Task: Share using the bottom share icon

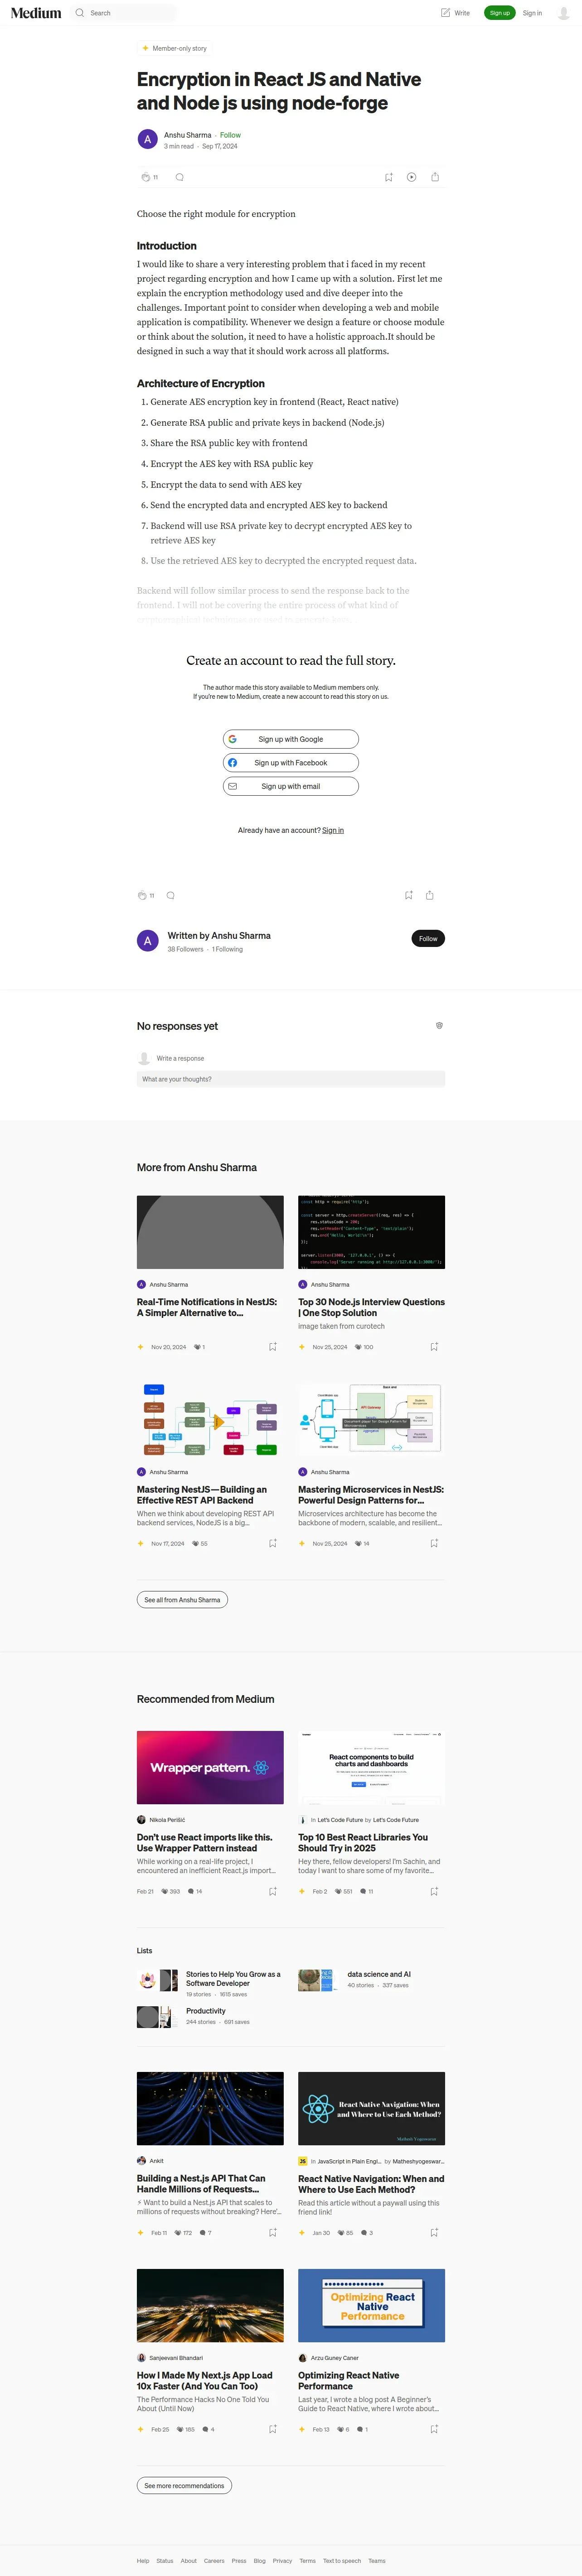Action: click(430, 895)
